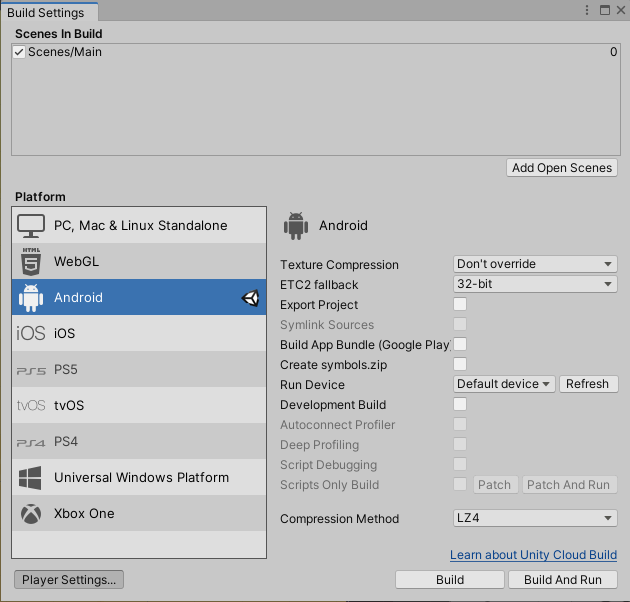Close the Build Settings window
630x602 pixels.
621,10
